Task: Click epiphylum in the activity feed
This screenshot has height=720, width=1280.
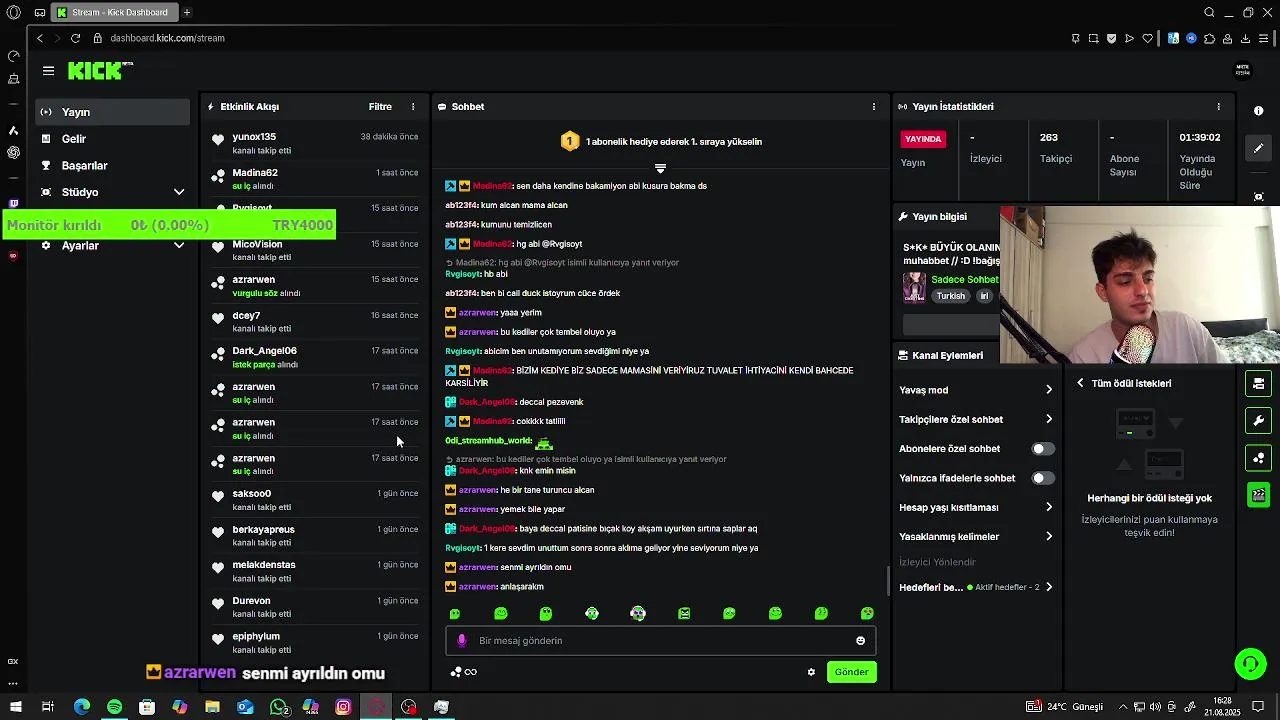Action: point(256,636)
